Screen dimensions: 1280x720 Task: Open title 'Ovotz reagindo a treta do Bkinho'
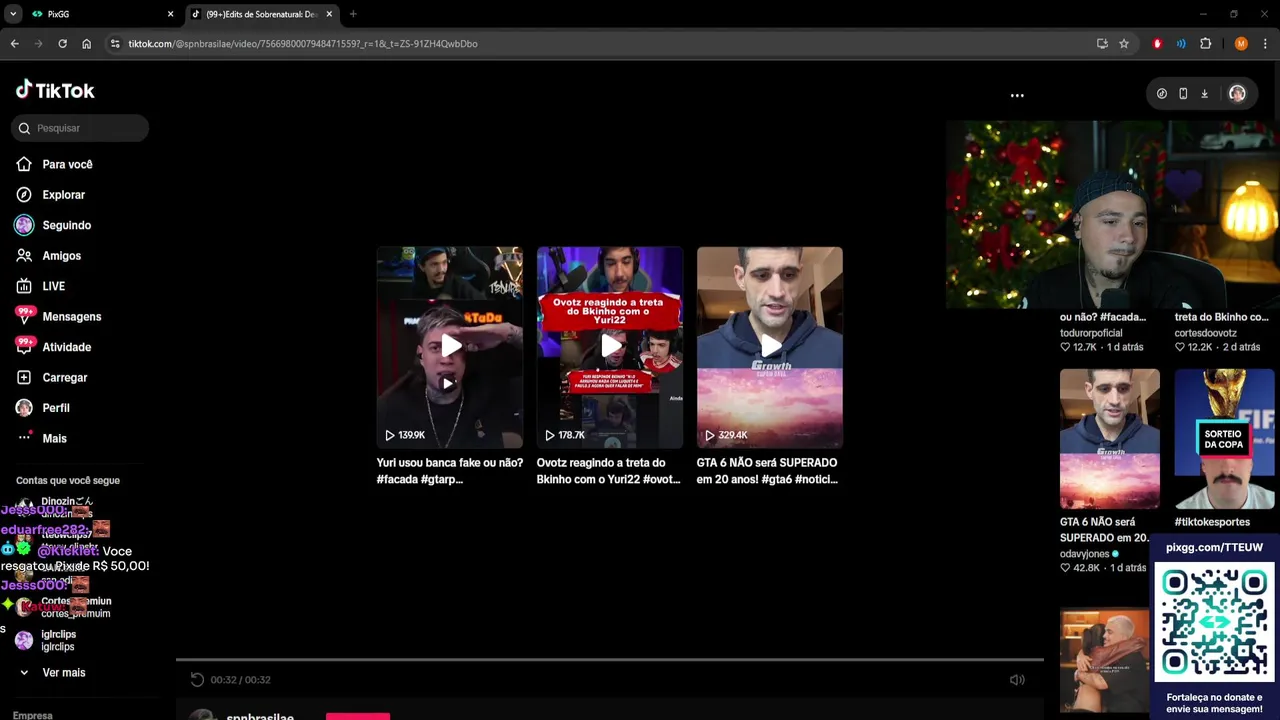(x=608, y=471)
